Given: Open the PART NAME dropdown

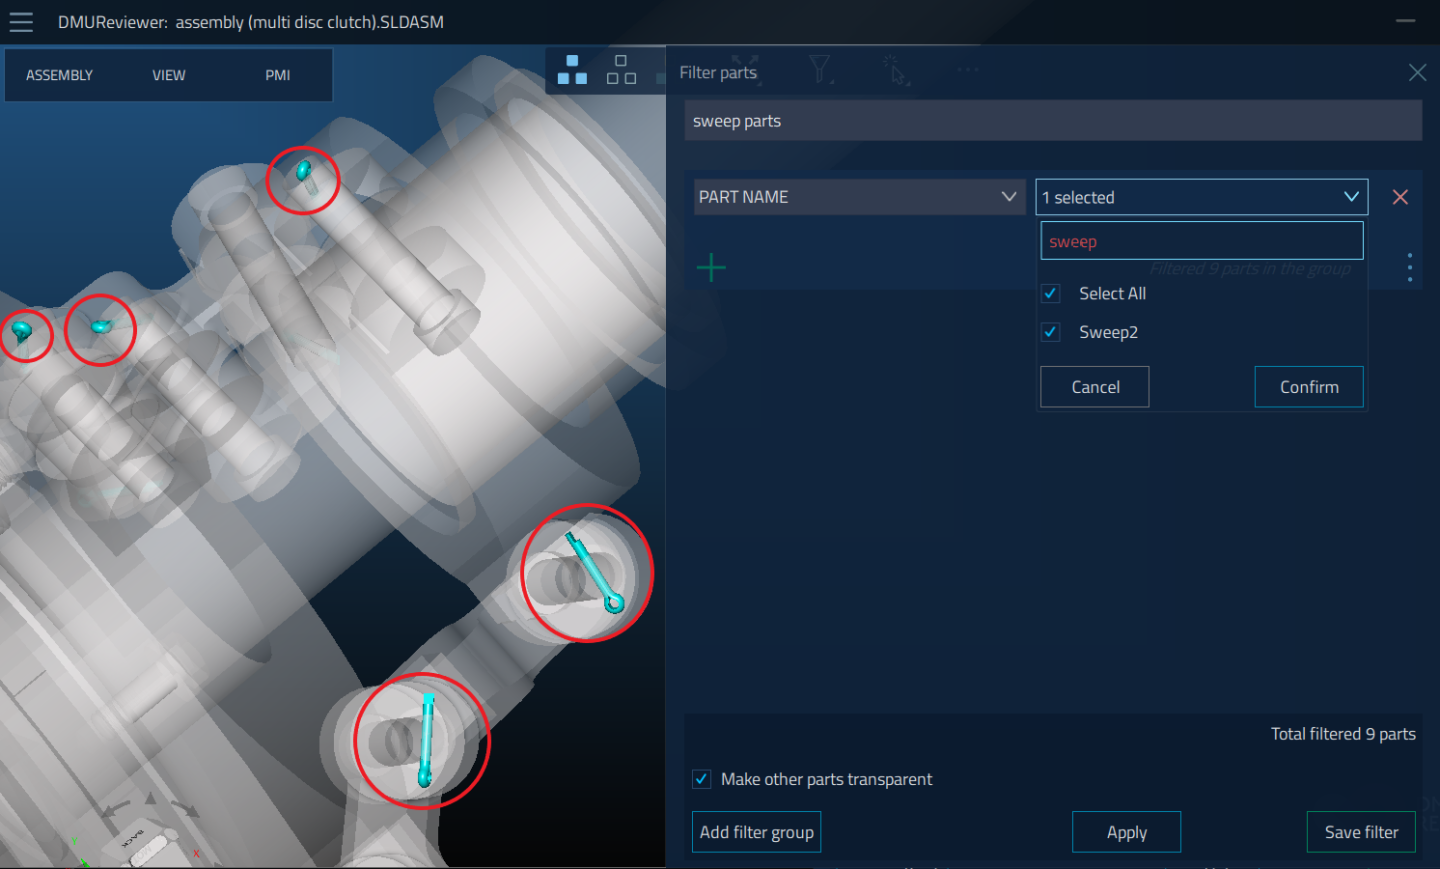Looking at the screenshot, I should click(858, 196).
